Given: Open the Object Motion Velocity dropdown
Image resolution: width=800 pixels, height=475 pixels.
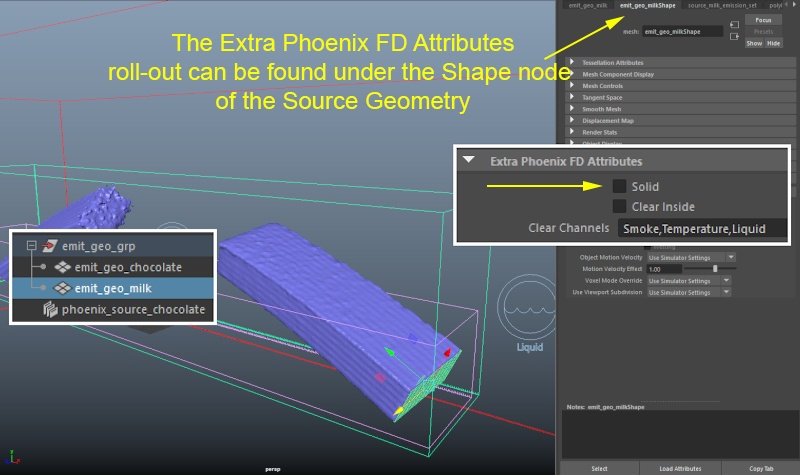Looking at the screenshot, I should click(691, 257).
